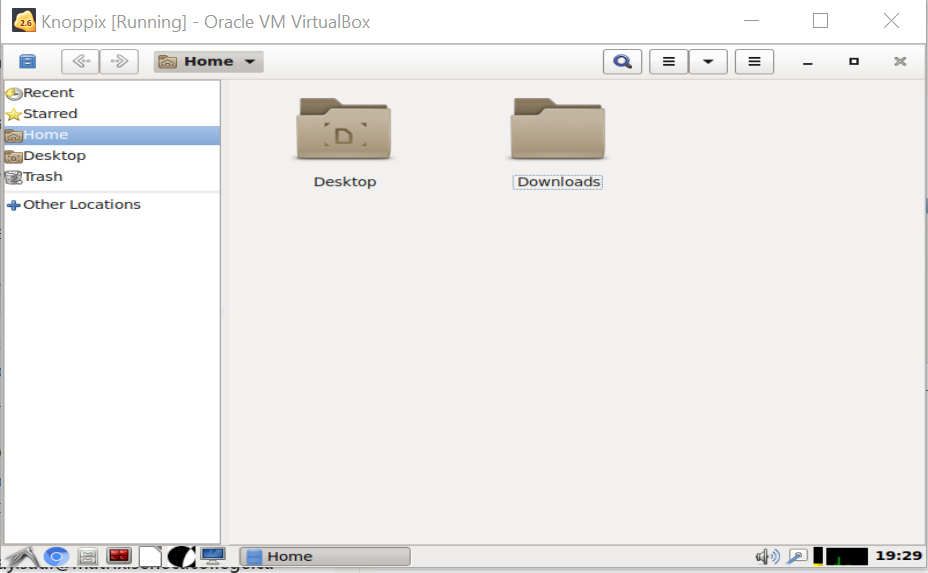Open the Home path dropdown
928x573 pixels.
(x=208, y=62)
